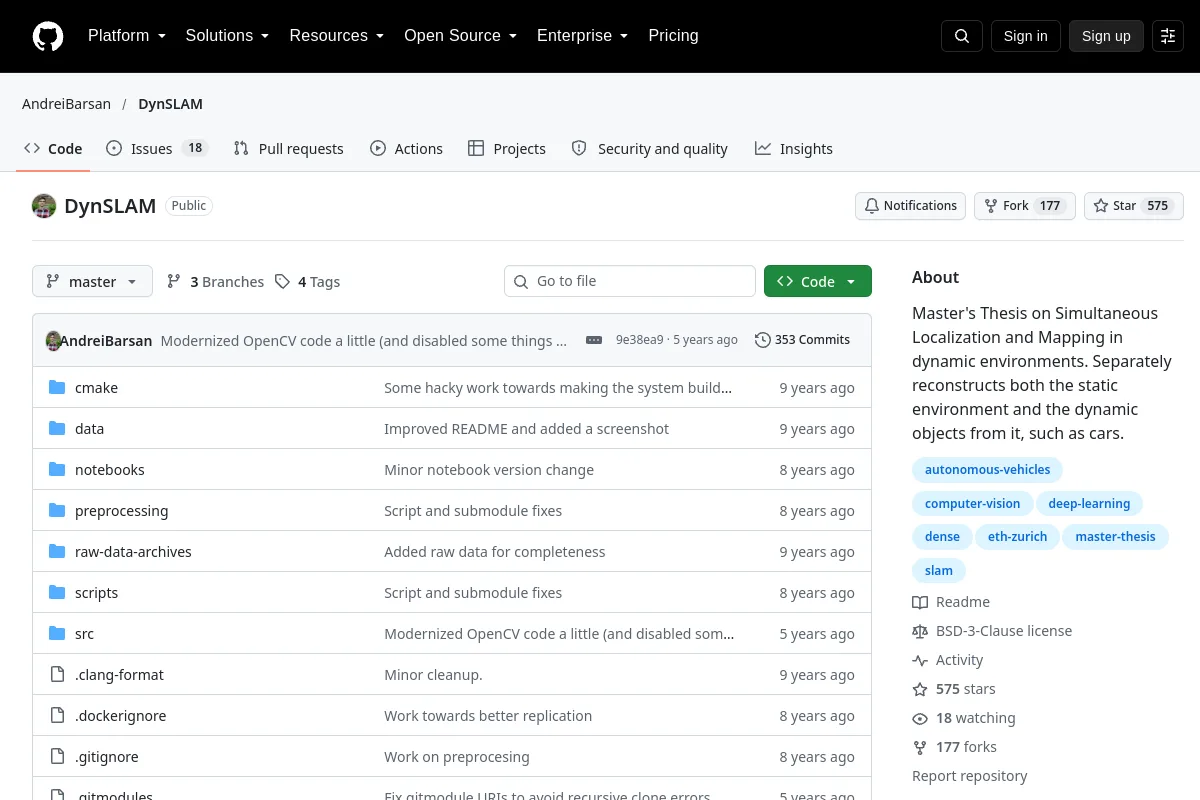Open the DynSLAM breadcrumb link
This screenshot has height=800, width=1200.
click(170, 104)
